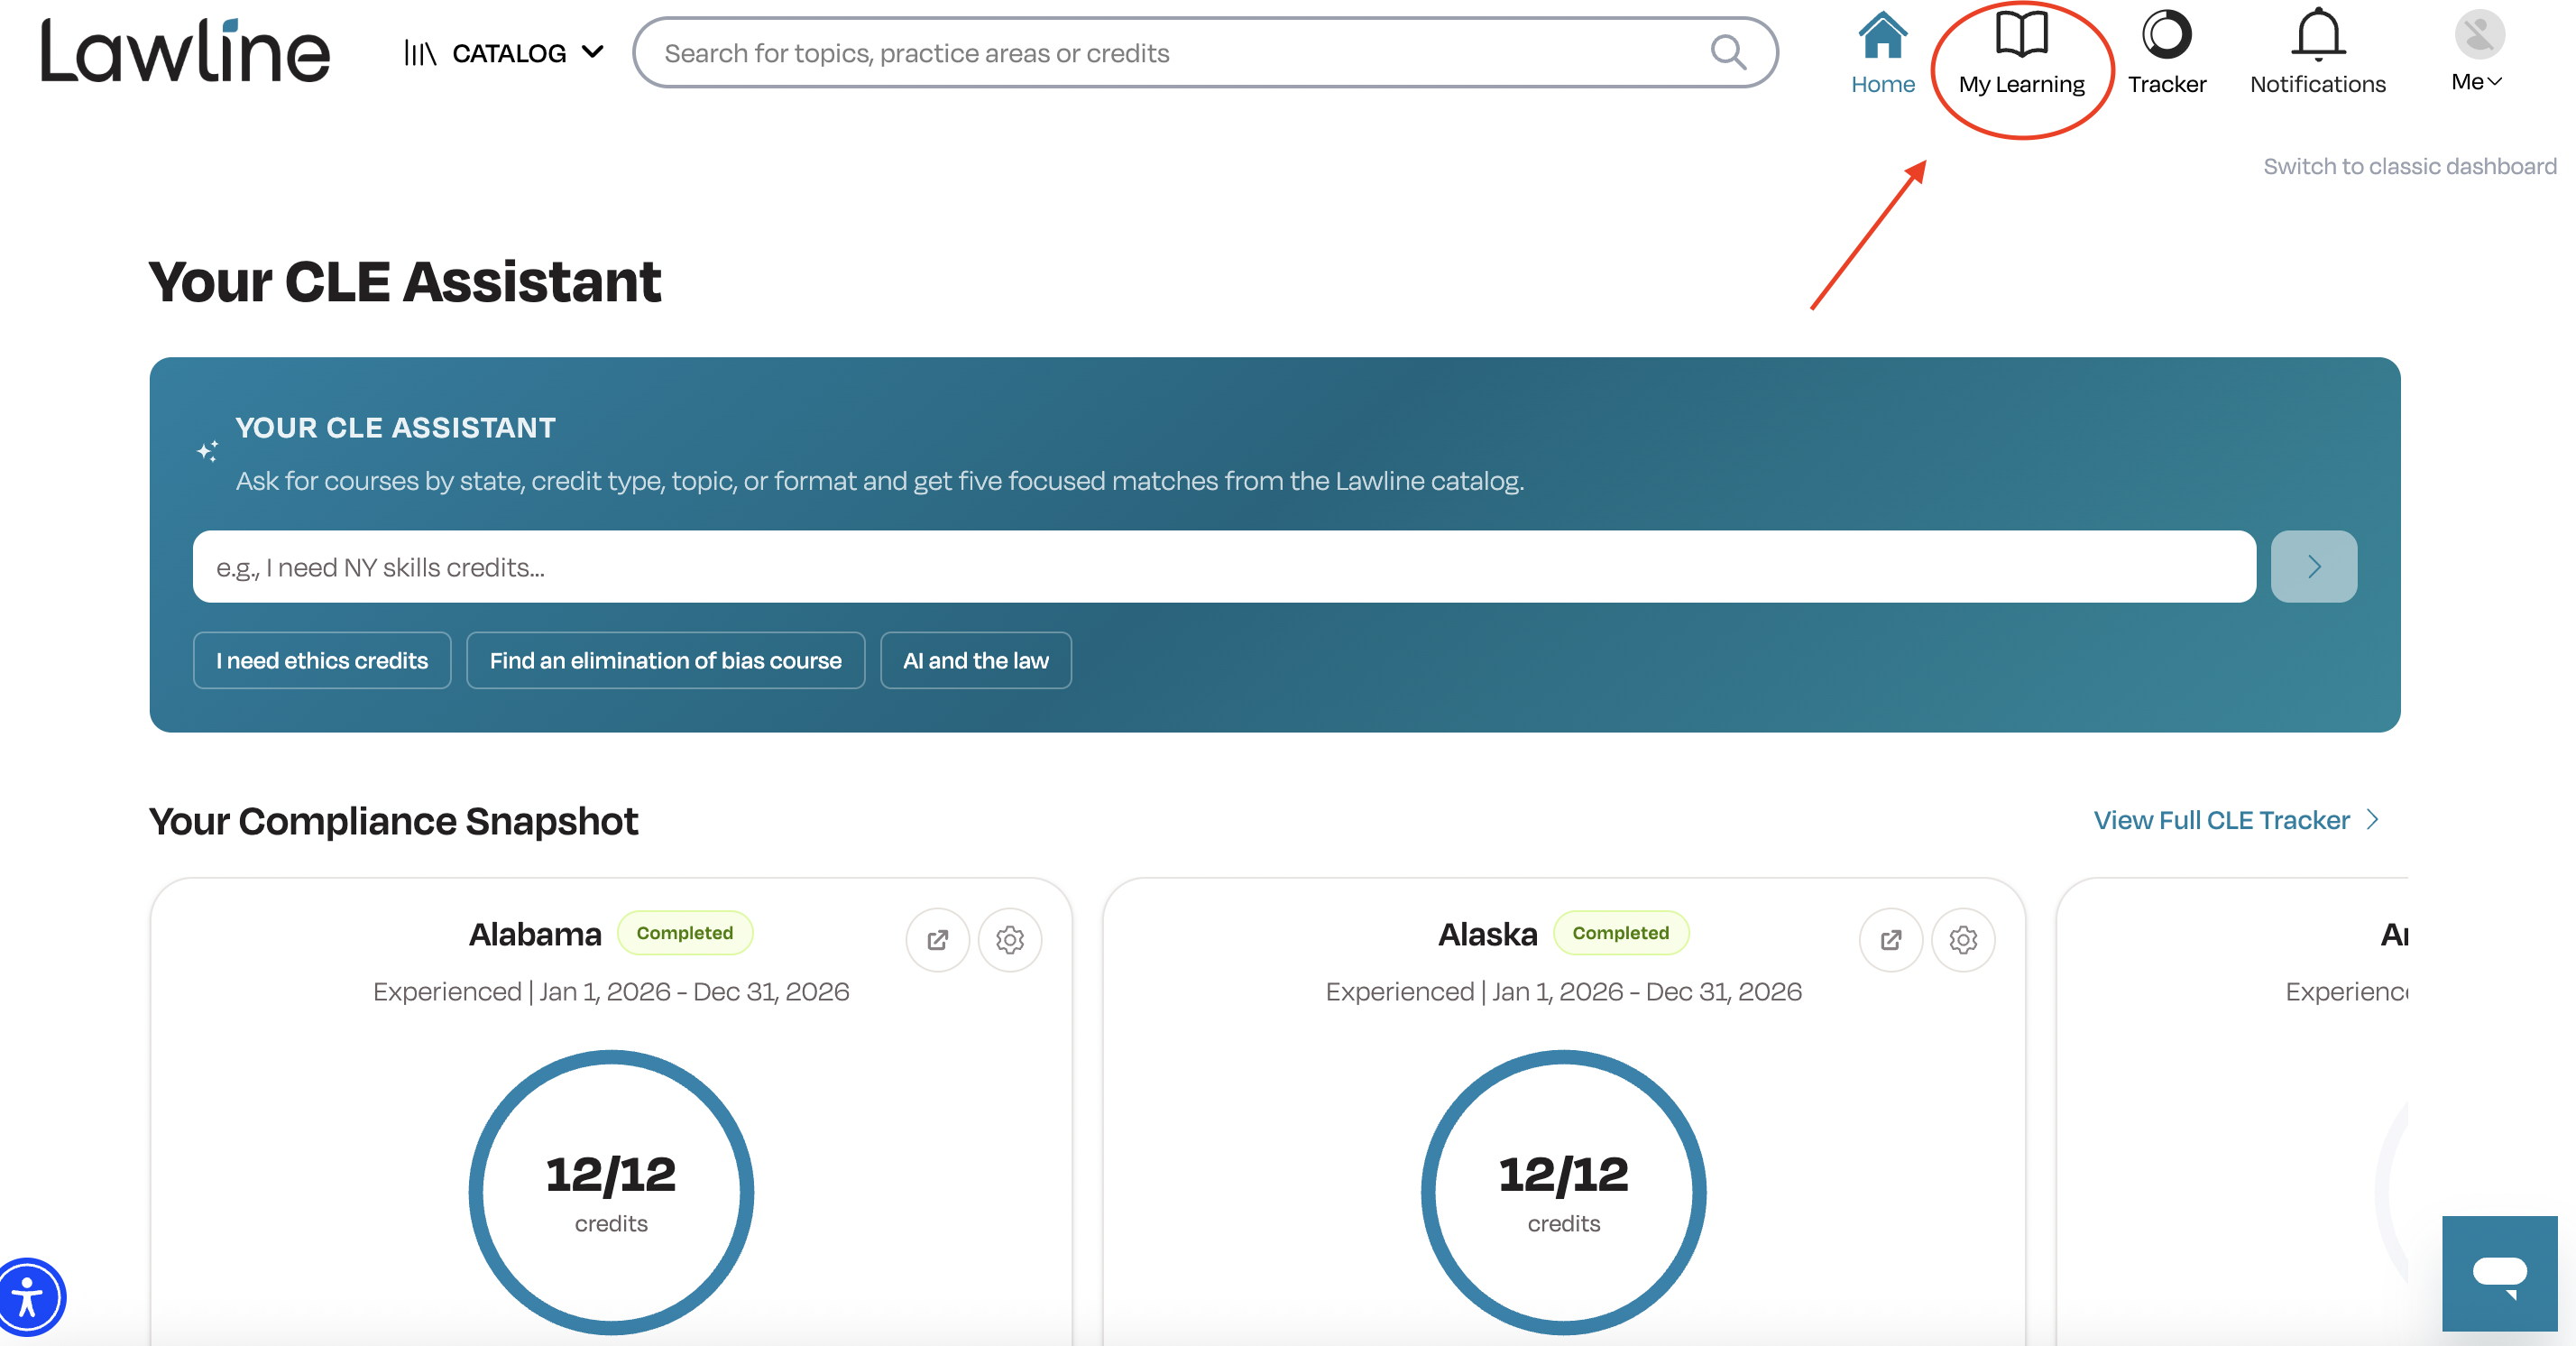Open the Tracker tab

(2167, 53)
